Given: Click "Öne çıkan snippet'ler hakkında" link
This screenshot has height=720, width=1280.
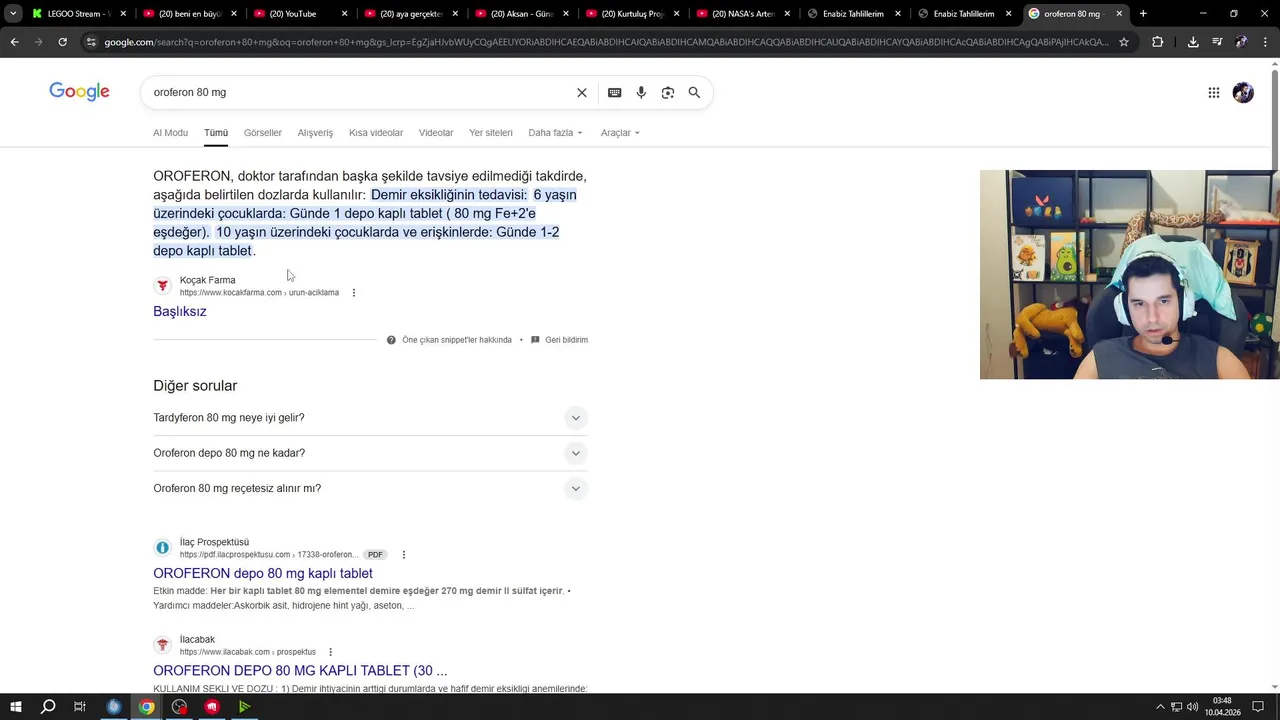Looking at the screenshot, I should point(457,340).
